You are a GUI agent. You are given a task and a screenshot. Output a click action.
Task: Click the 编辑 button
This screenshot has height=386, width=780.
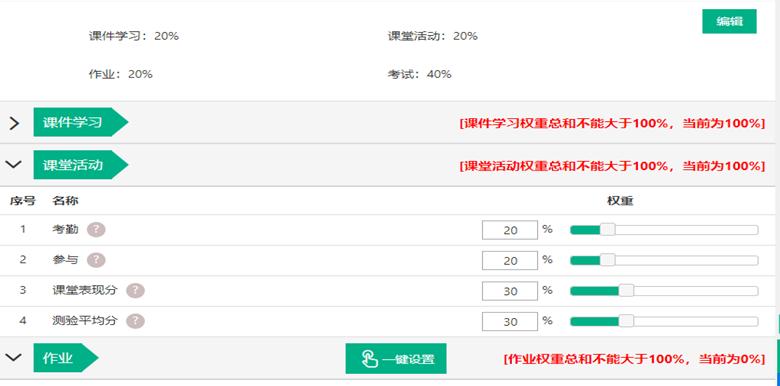(729, 21)
